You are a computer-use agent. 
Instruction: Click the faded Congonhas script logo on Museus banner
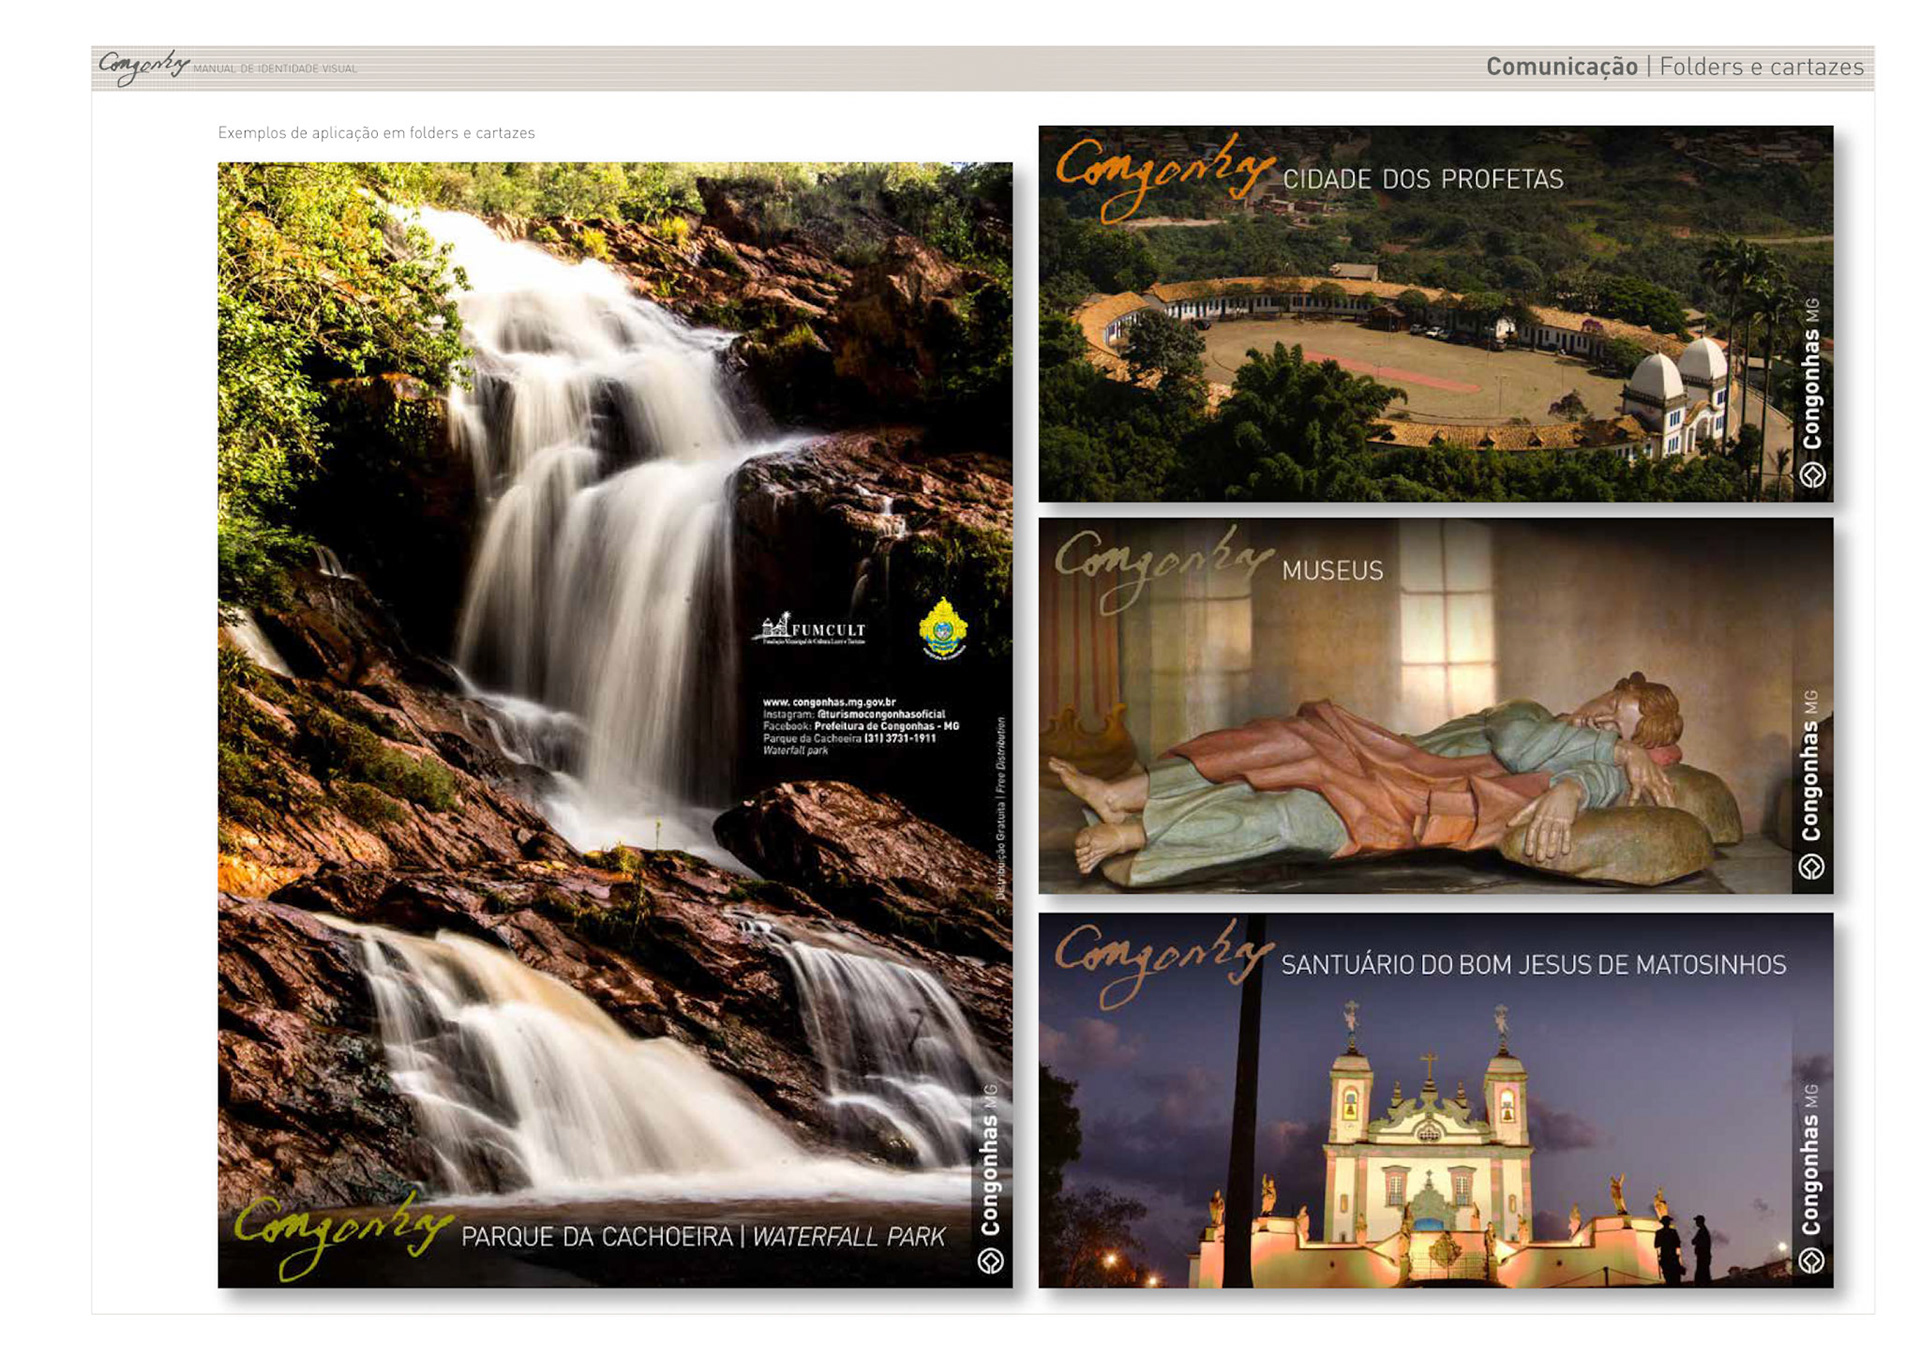click(x=1165, y=568)
